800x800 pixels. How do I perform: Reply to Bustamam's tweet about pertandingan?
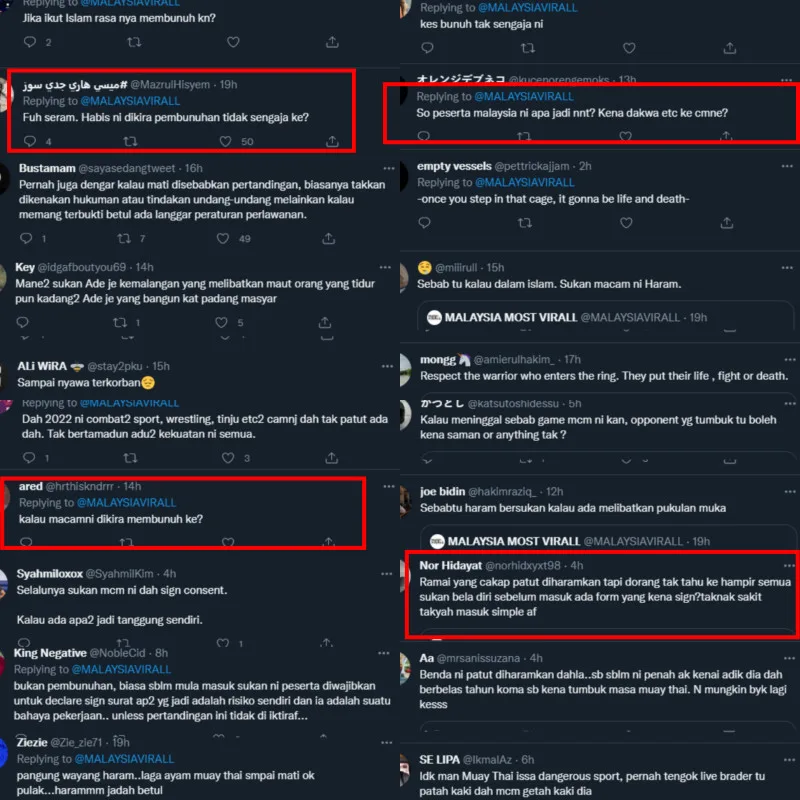pyautogui.click(x=26, y=238)
